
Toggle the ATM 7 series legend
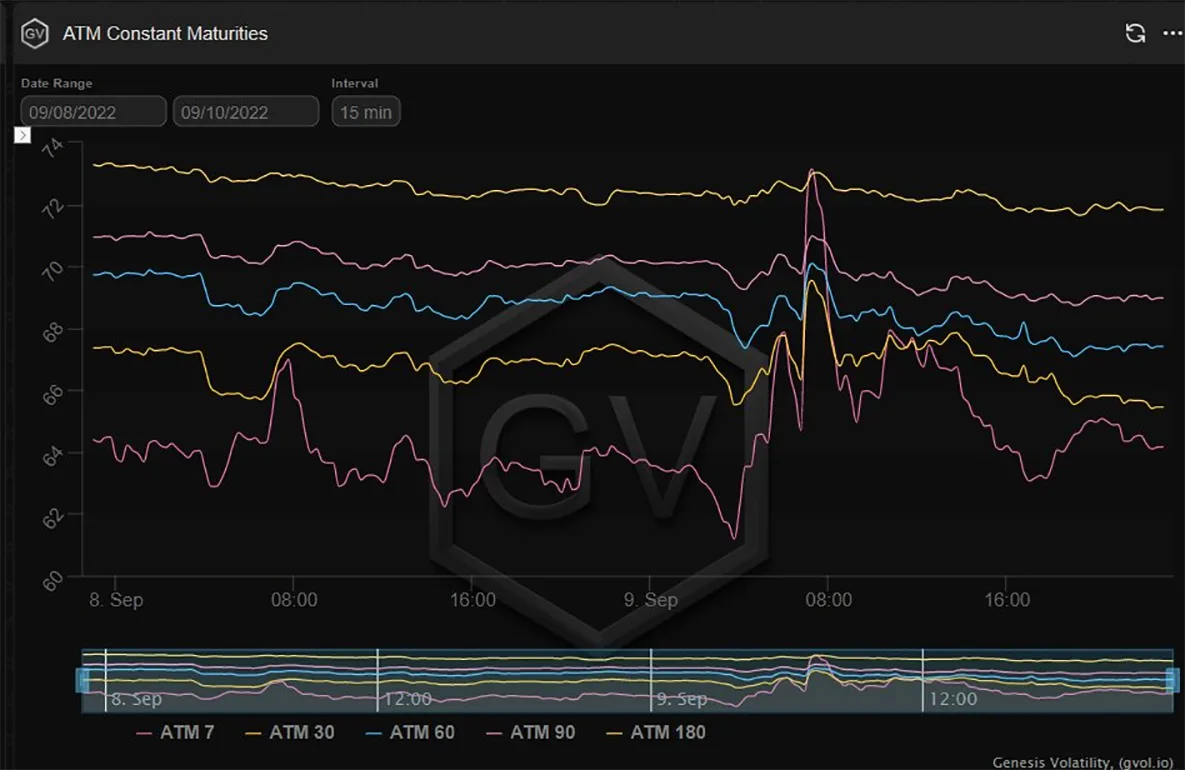pyautogui.click(x=175, y=732)
